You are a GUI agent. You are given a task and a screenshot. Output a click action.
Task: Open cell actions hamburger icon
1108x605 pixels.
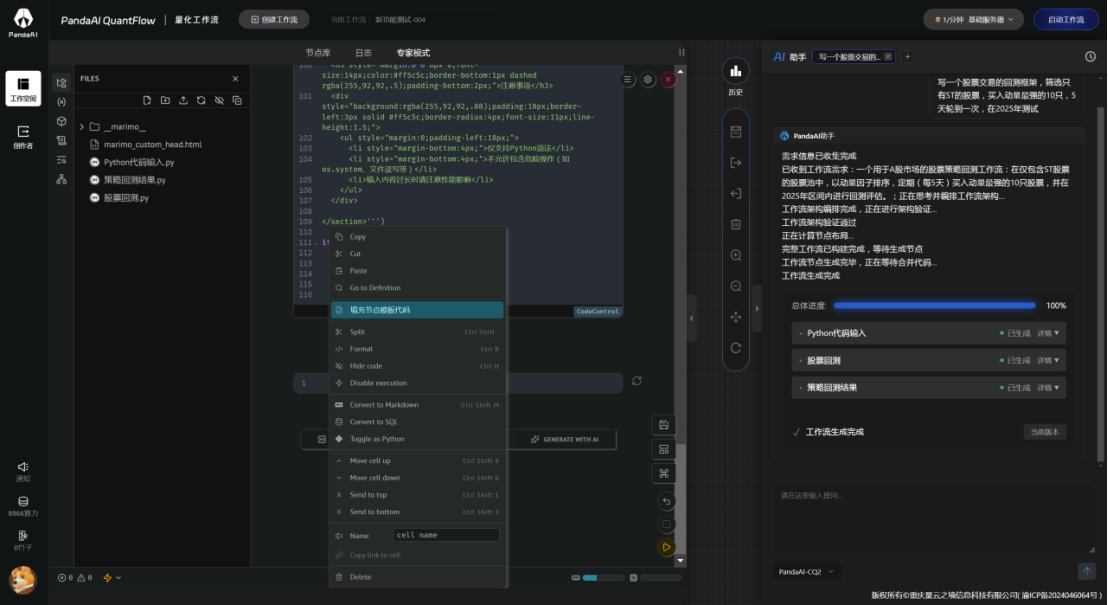[x=627, y=80]
